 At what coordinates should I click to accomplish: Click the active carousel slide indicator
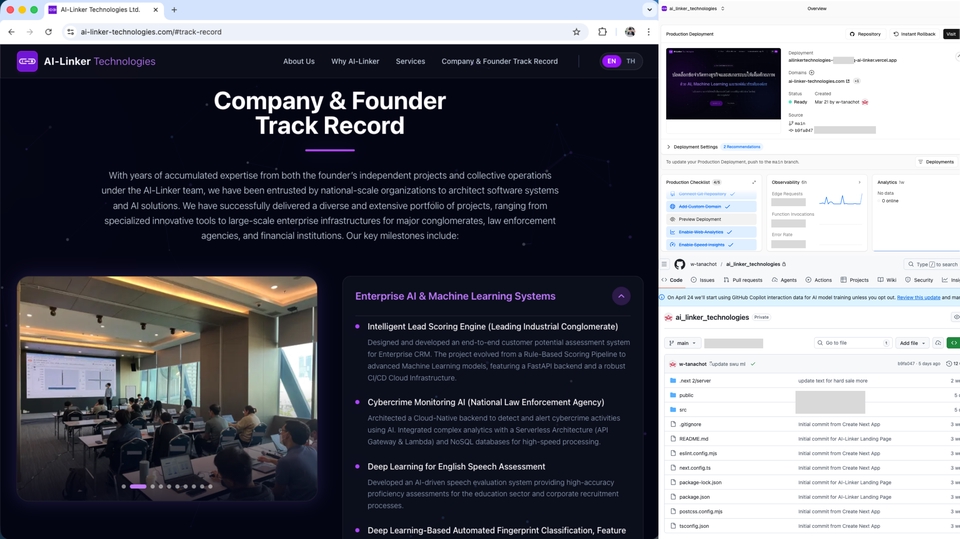138,486
